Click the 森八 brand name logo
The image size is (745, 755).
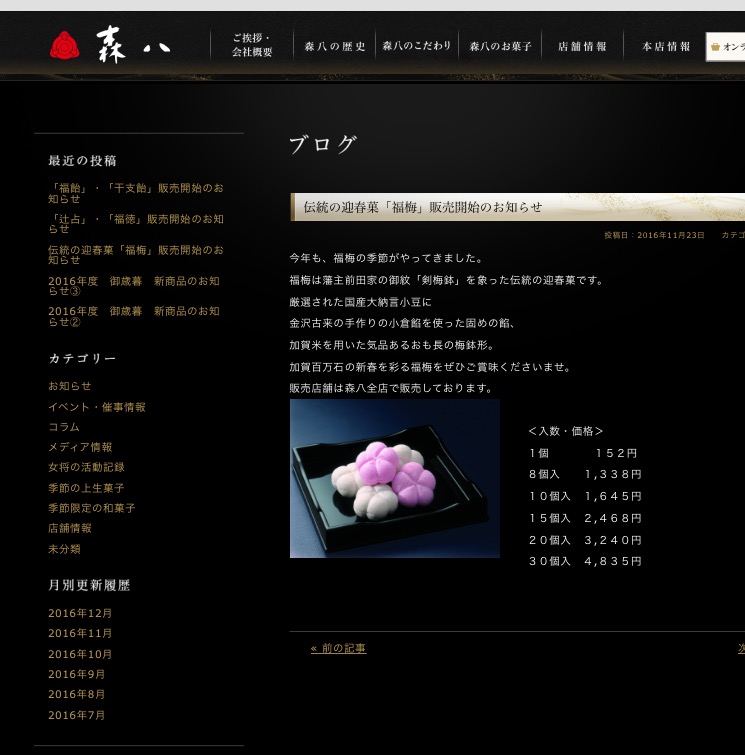[x=133, y=45]
